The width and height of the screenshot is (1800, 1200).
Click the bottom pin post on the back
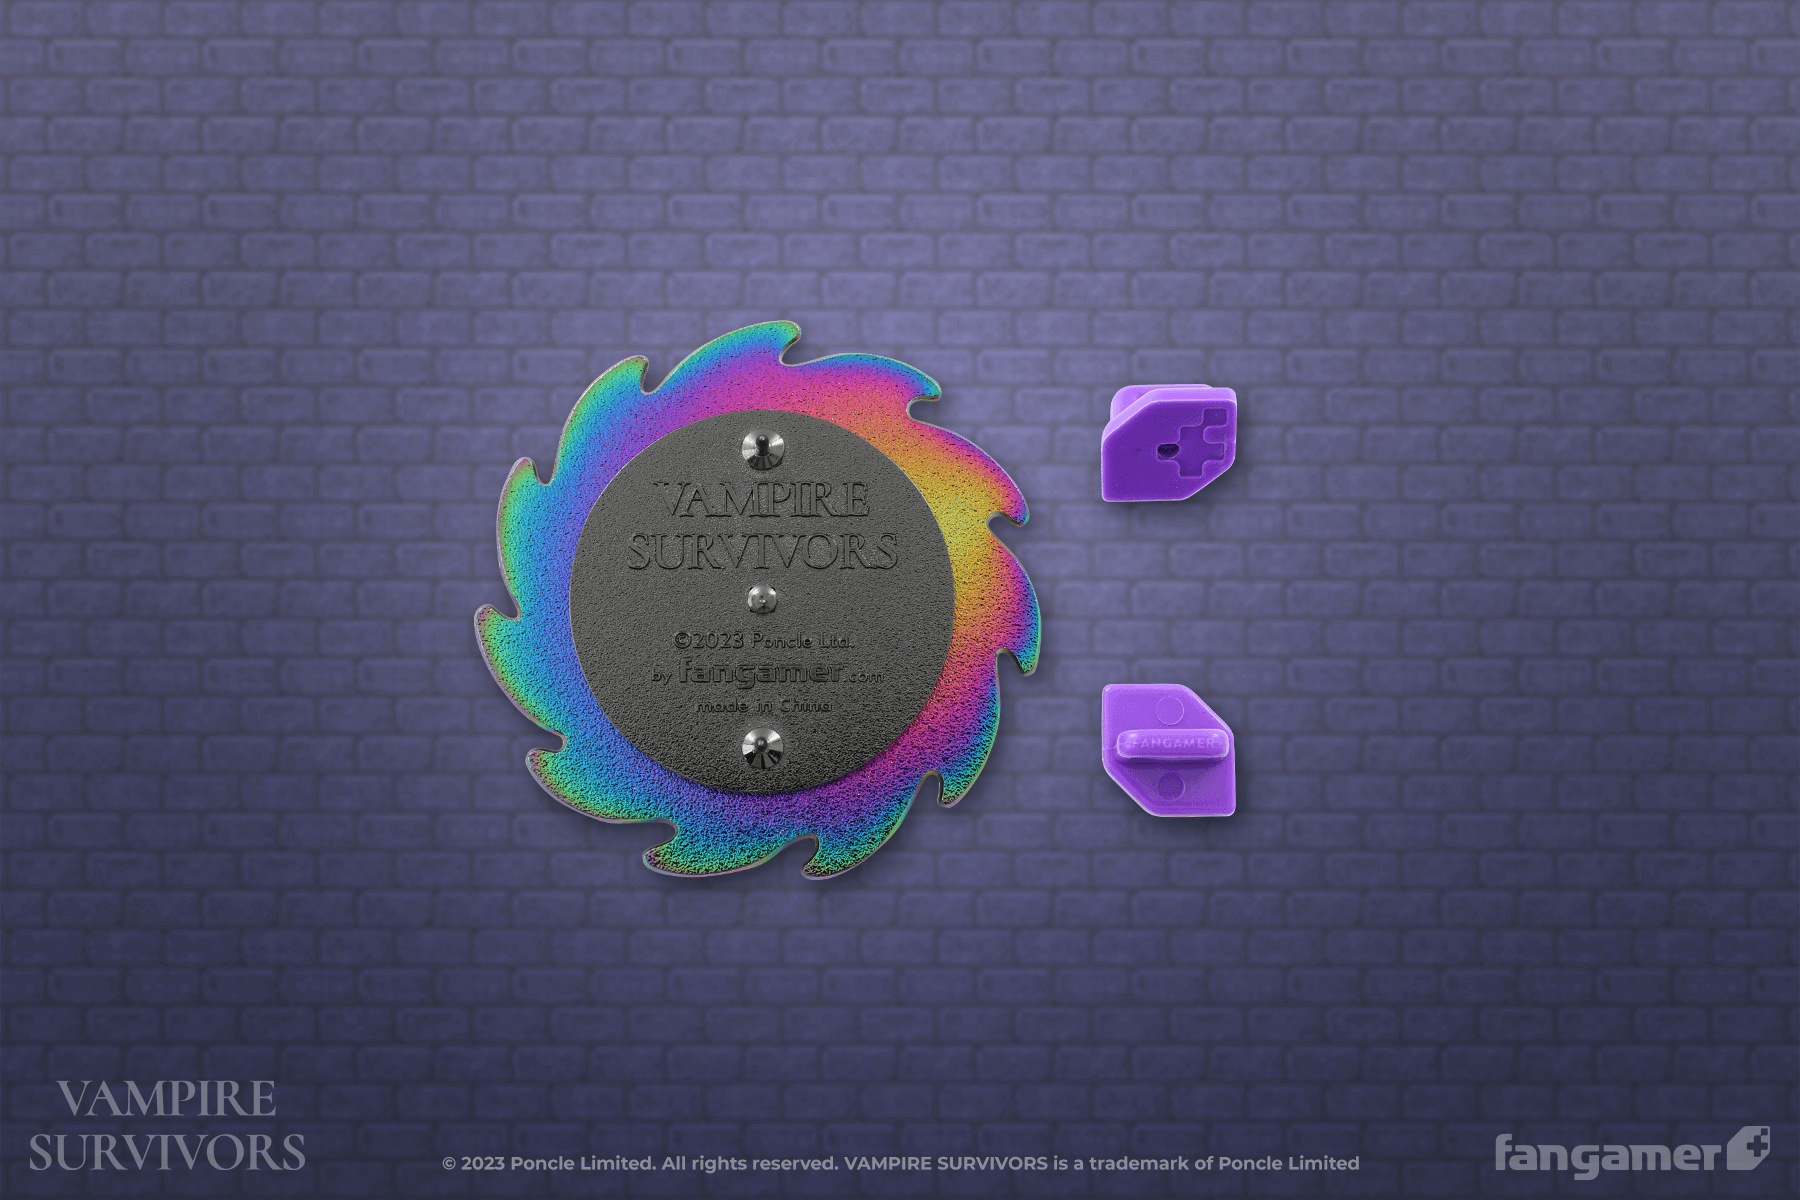(x=763, y=747)
